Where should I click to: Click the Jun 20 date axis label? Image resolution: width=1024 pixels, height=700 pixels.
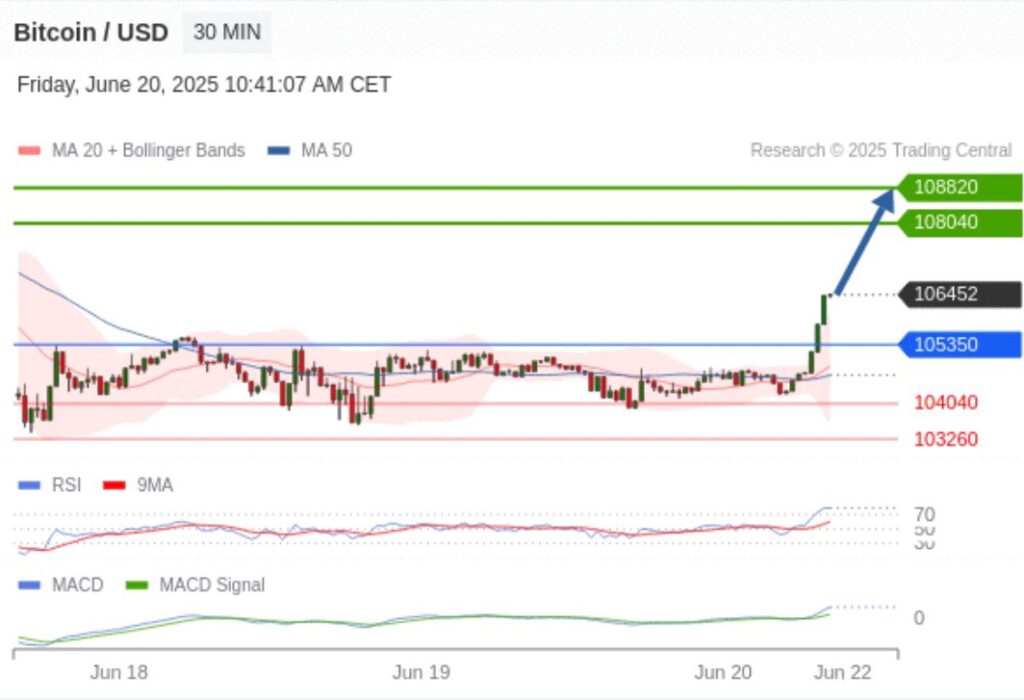tap(723, 672)
